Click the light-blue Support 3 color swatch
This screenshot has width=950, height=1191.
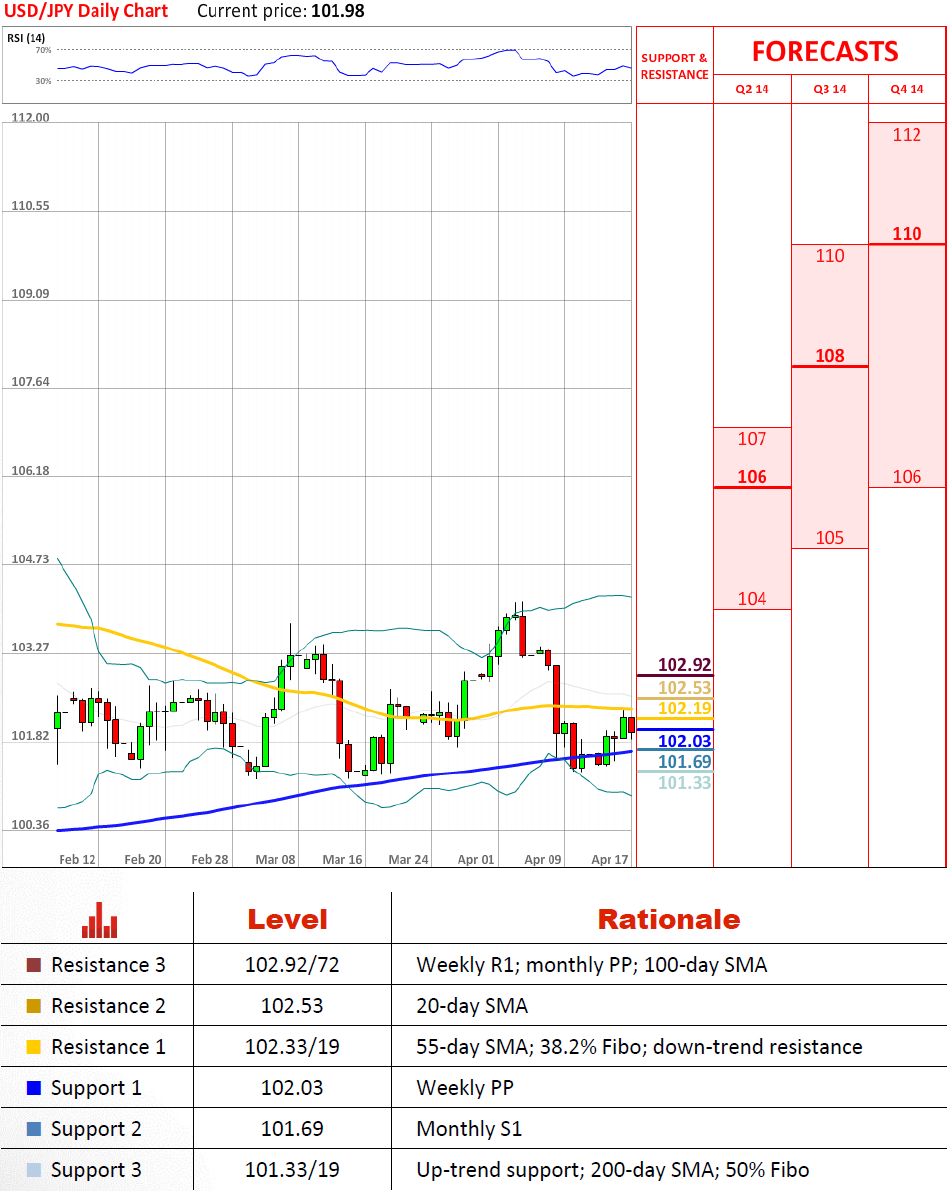click(33, 1170)
